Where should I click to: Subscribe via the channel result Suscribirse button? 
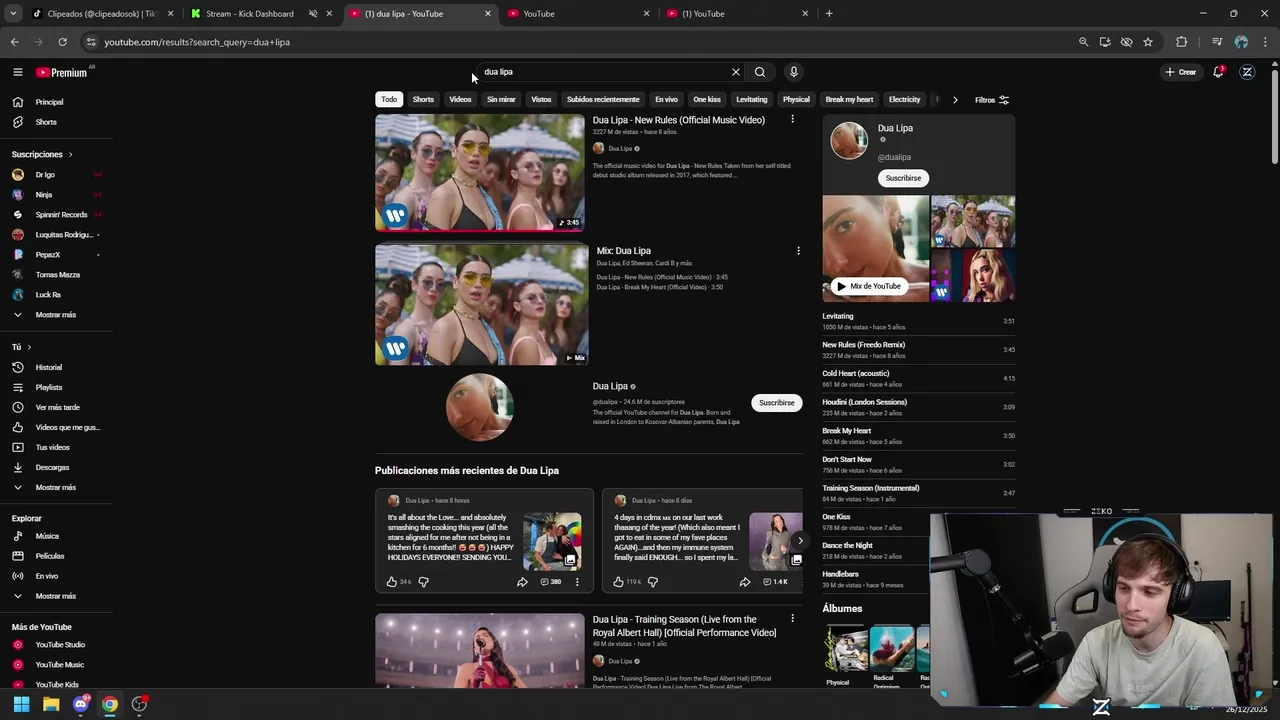tap(776, 403)
